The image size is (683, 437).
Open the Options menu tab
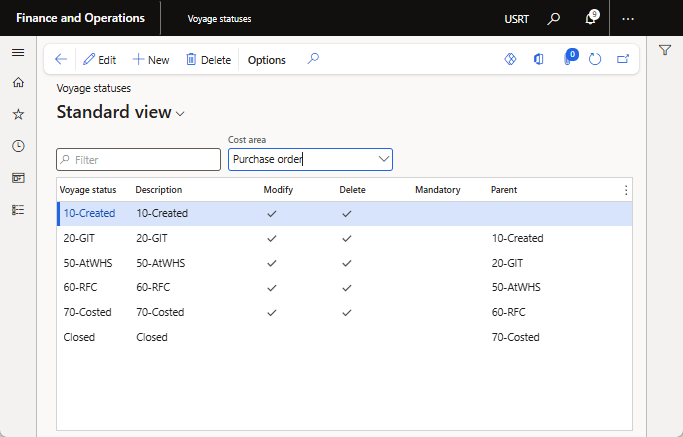266,60
